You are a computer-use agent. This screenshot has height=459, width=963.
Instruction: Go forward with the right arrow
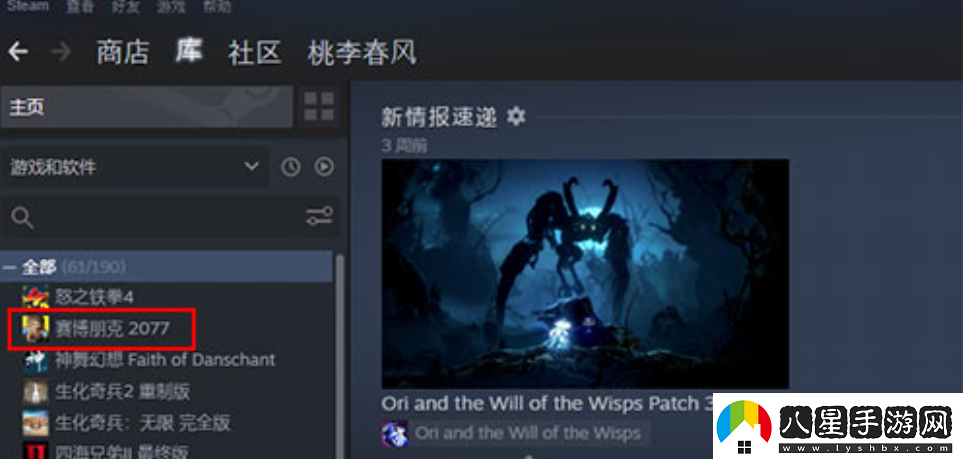pyautogui.click(x=61, y=52)
